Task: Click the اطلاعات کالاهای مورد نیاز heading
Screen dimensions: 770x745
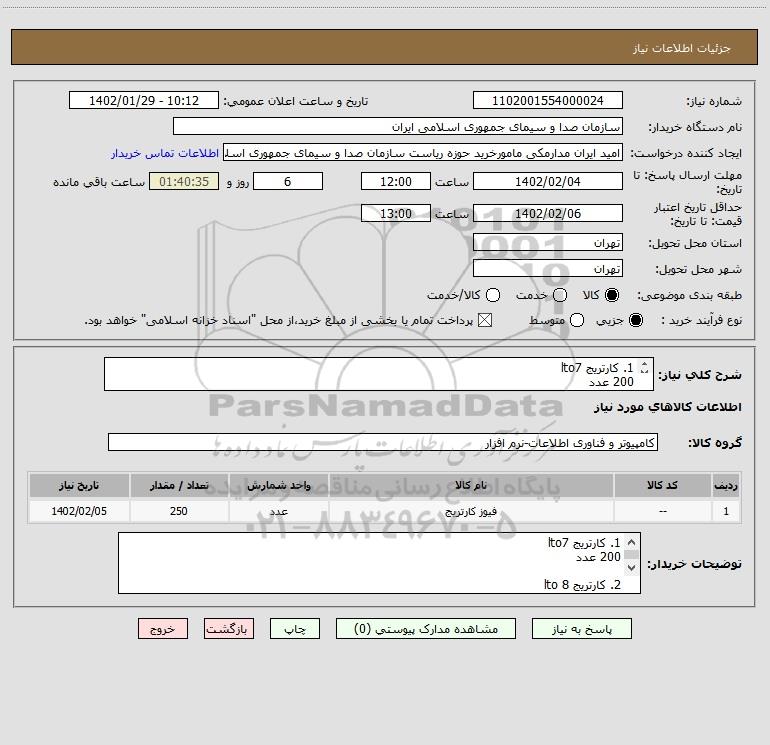Action: [x=668, y=407]
